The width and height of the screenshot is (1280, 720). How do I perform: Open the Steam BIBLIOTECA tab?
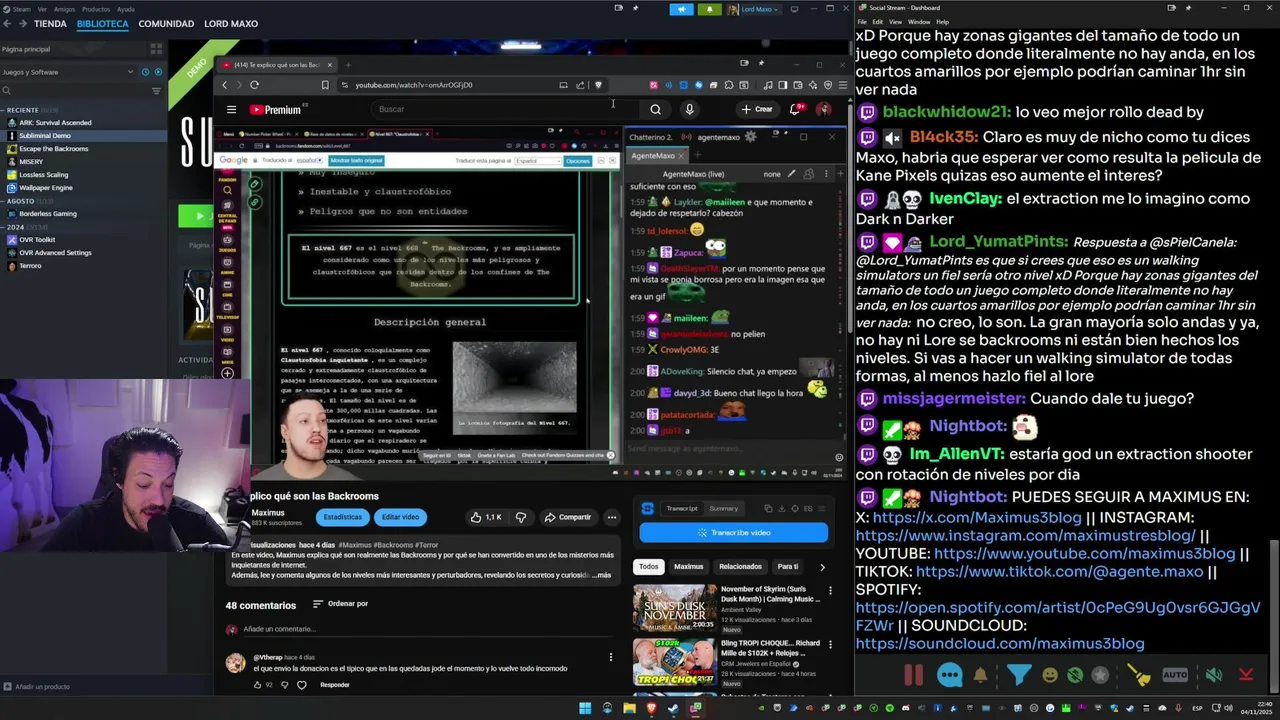pyautogui.click(x=102, y=23)
